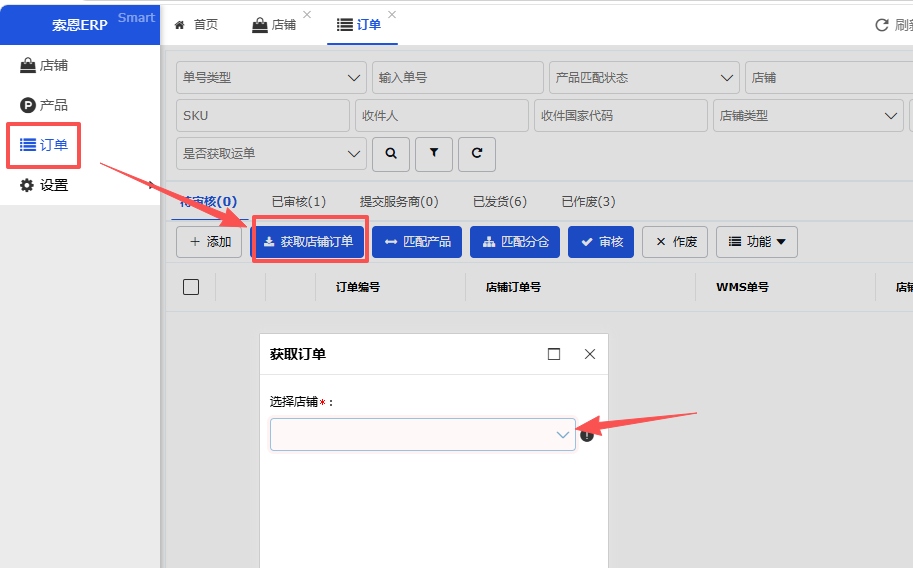
Task: Open 设置 in the sidebar
Action: pyautogui.click(x=44, y=185)
